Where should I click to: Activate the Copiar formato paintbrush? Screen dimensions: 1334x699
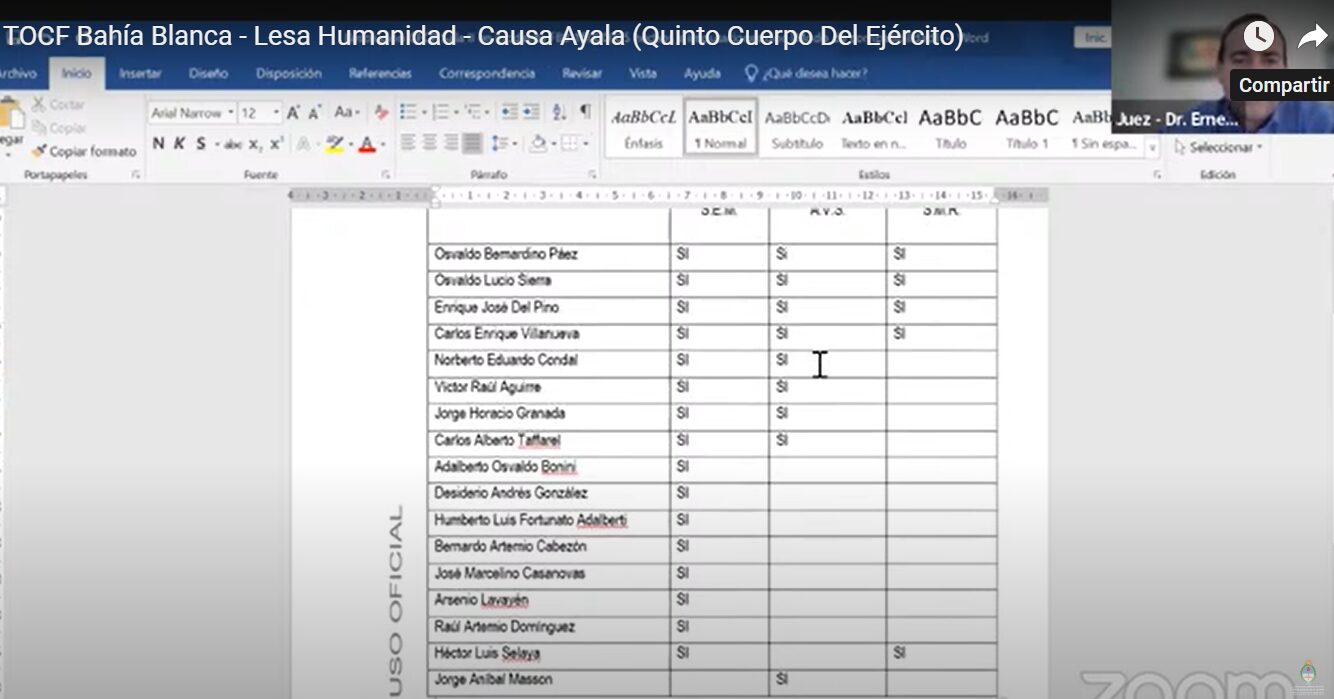[40, 151]
